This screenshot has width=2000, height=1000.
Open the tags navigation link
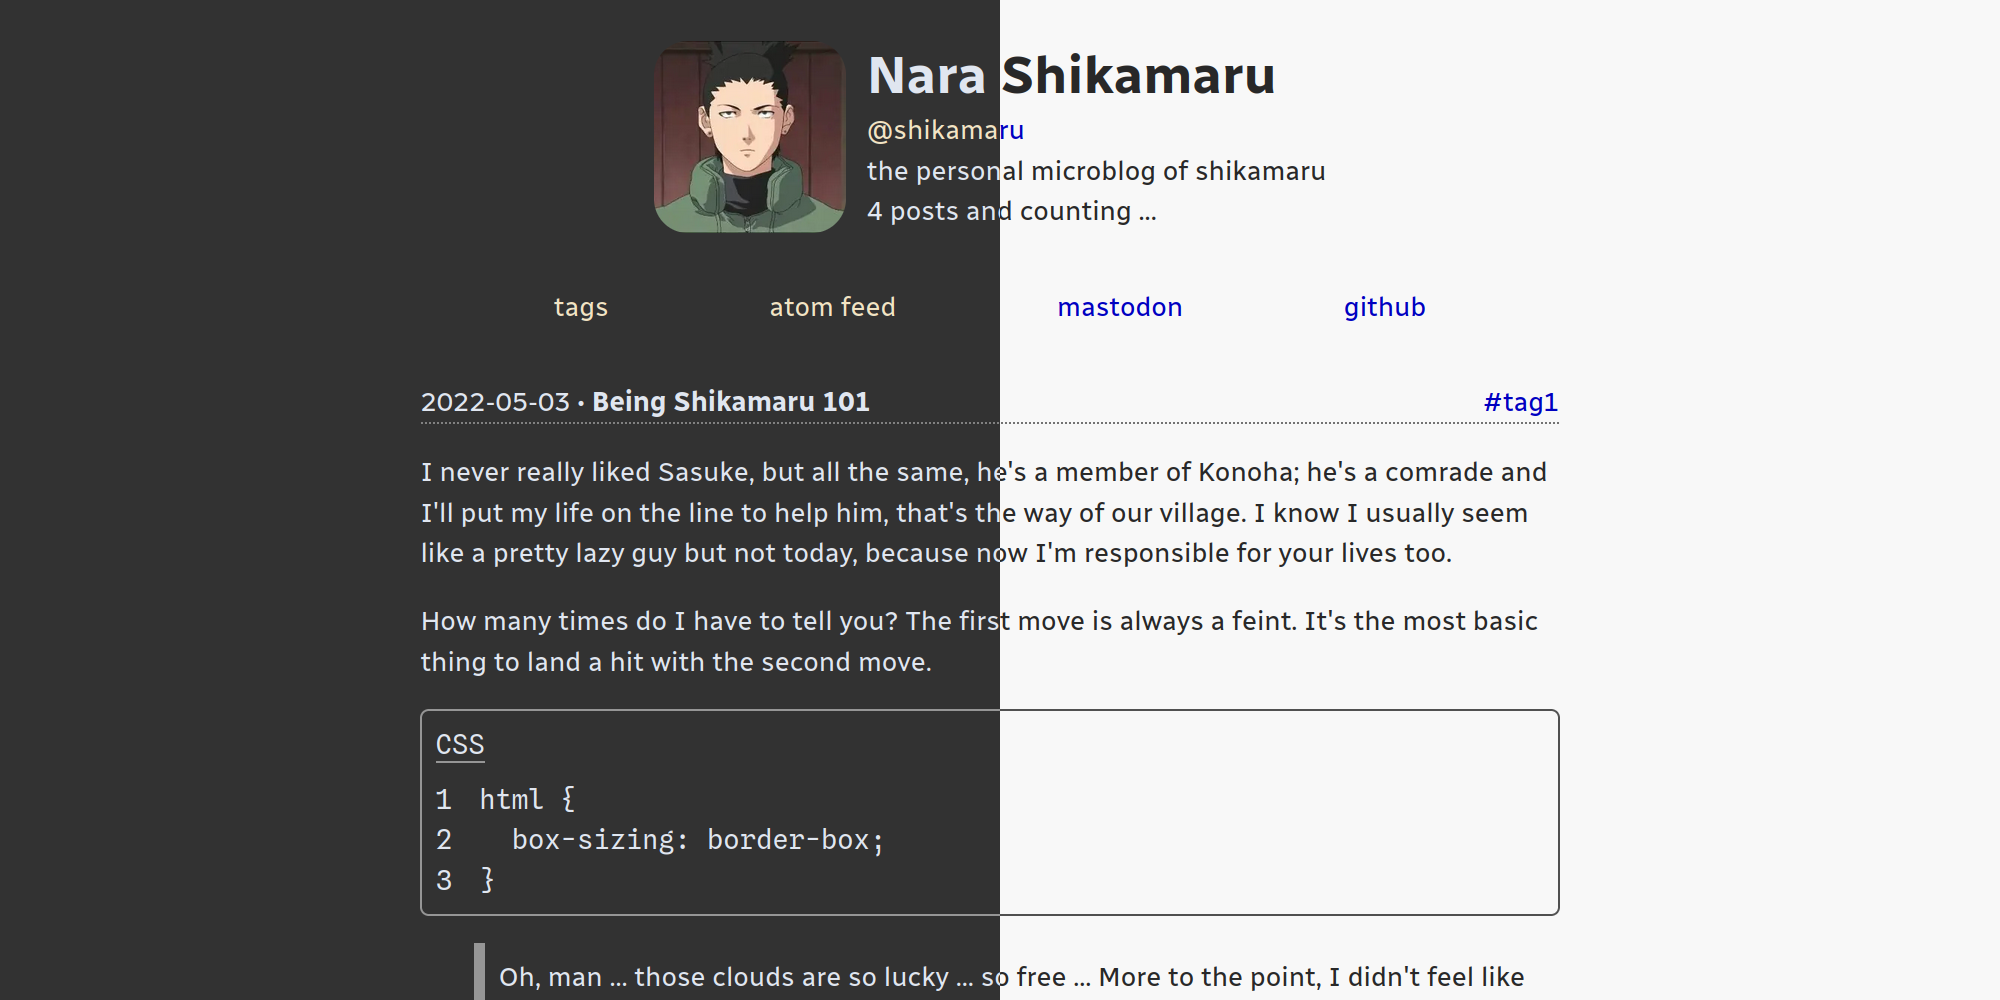[x=580, y=307]
